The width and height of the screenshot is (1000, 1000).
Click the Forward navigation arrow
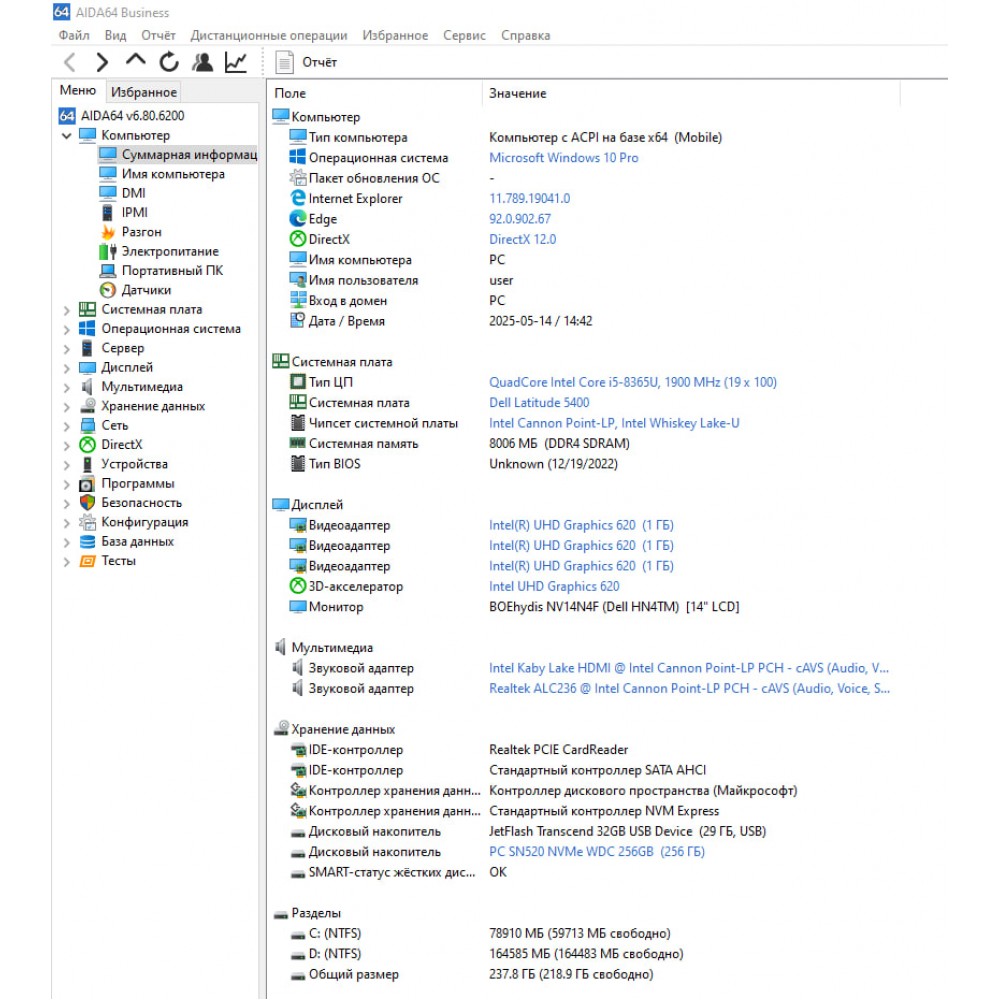point(102,62)
